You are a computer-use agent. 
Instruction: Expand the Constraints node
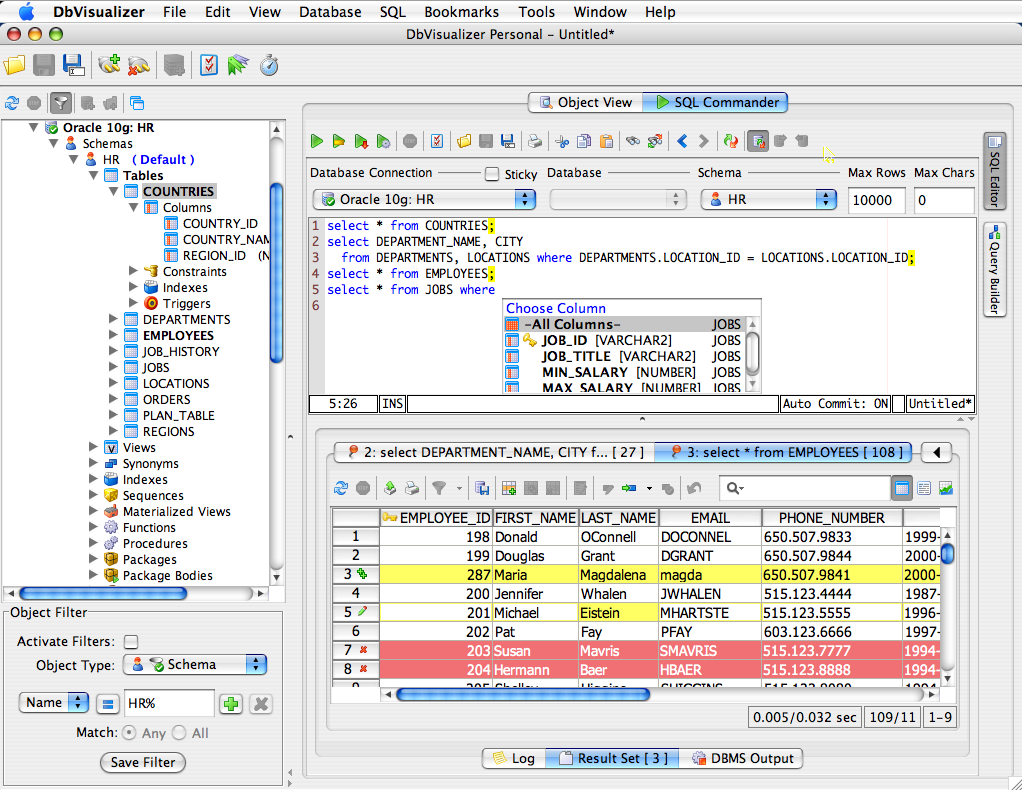[x=134, y=271]
